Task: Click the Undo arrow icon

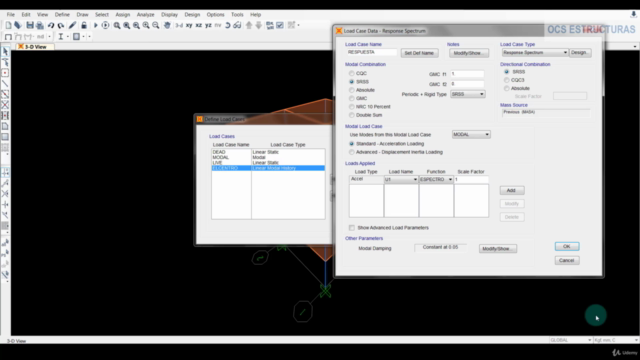Action: click(x=51, y=25)
